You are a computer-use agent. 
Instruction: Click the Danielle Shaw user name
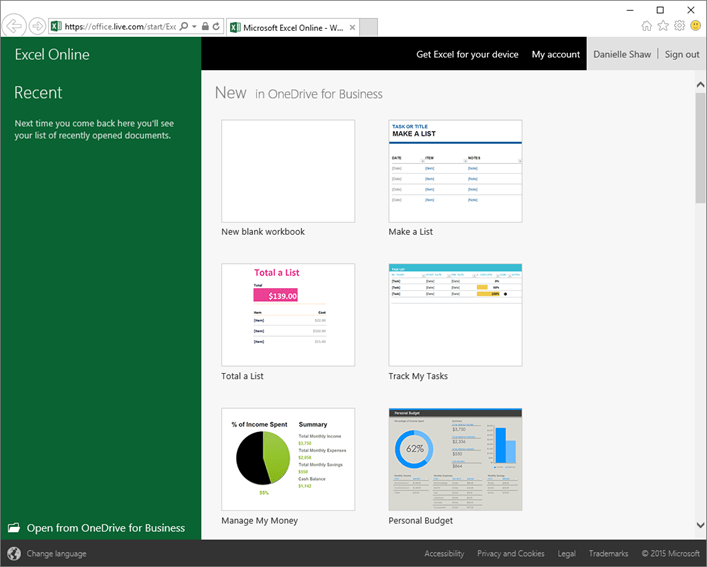[622, 55]
